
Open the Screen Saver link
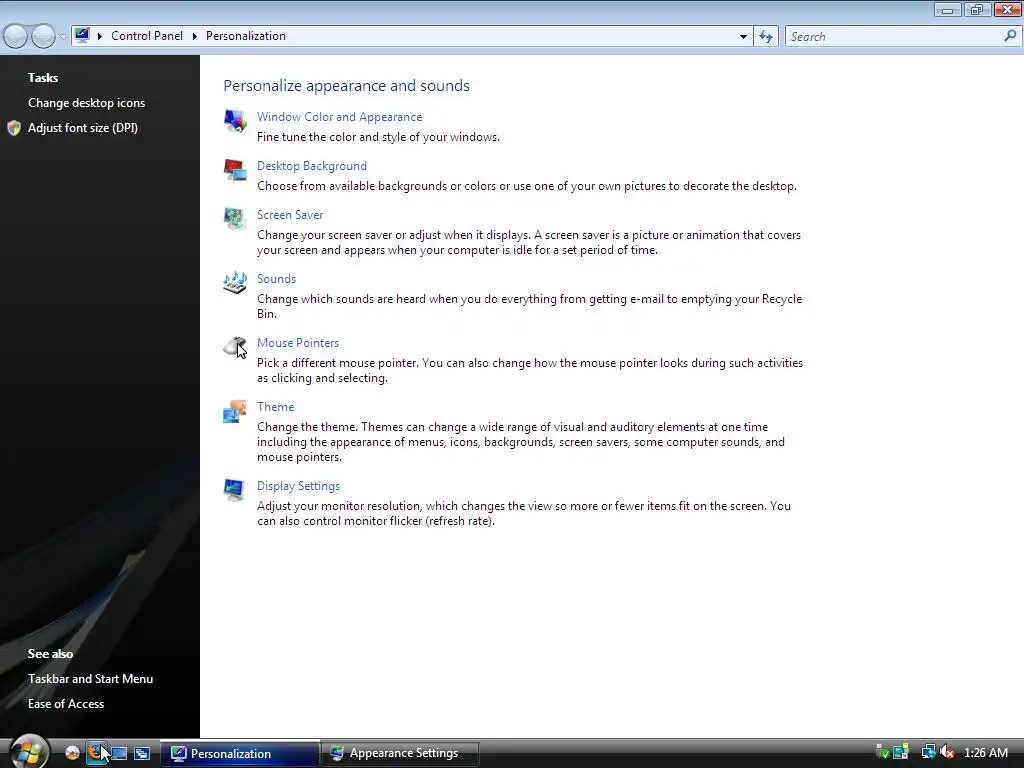pos(290,215)
